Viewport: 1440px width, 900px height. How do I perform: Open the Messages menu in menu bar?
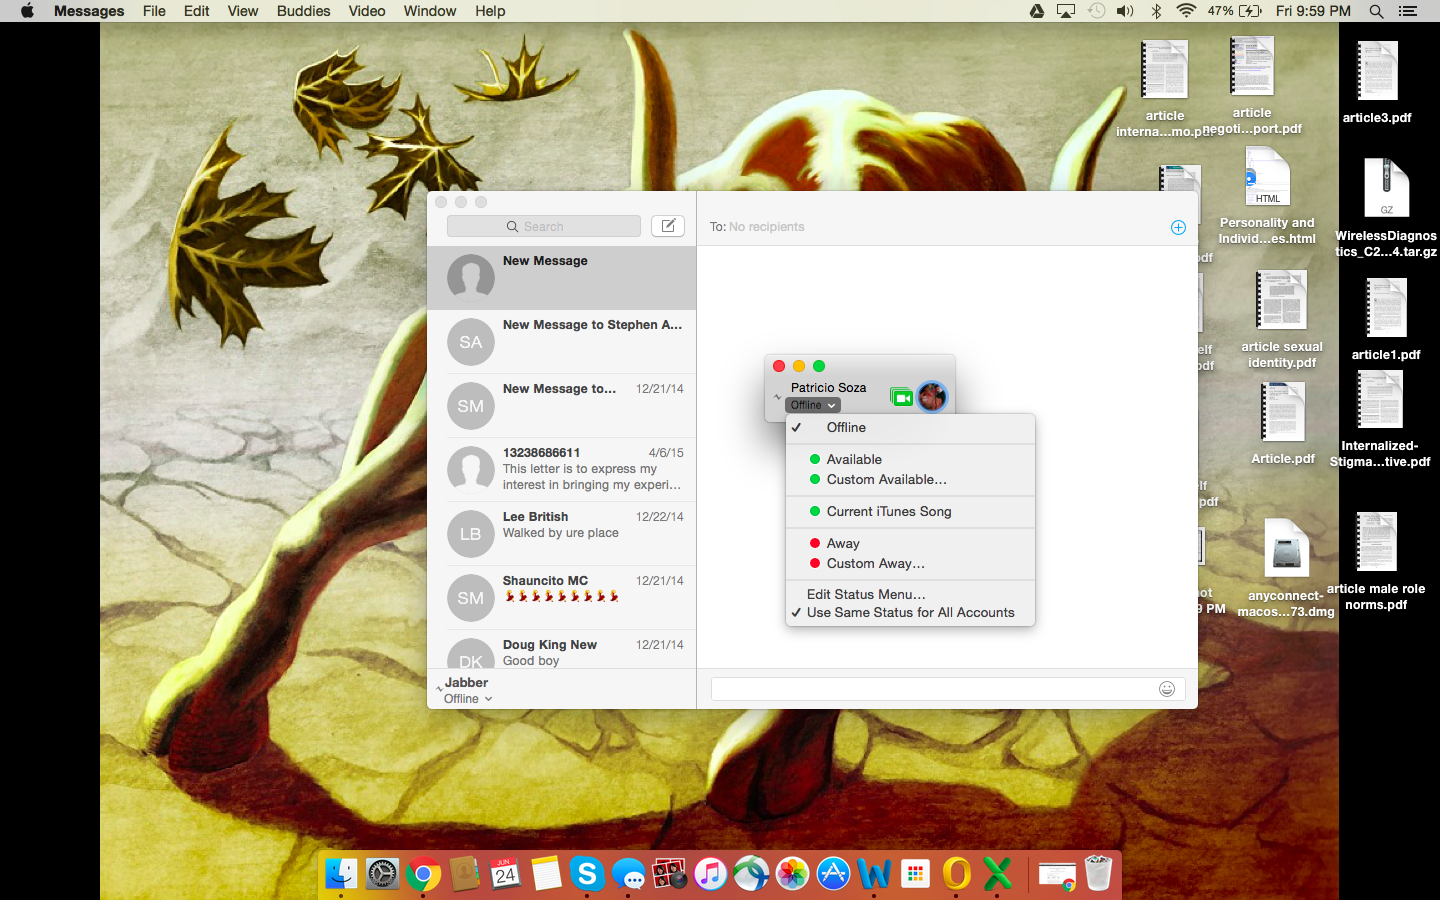click(x=89, y=11)
